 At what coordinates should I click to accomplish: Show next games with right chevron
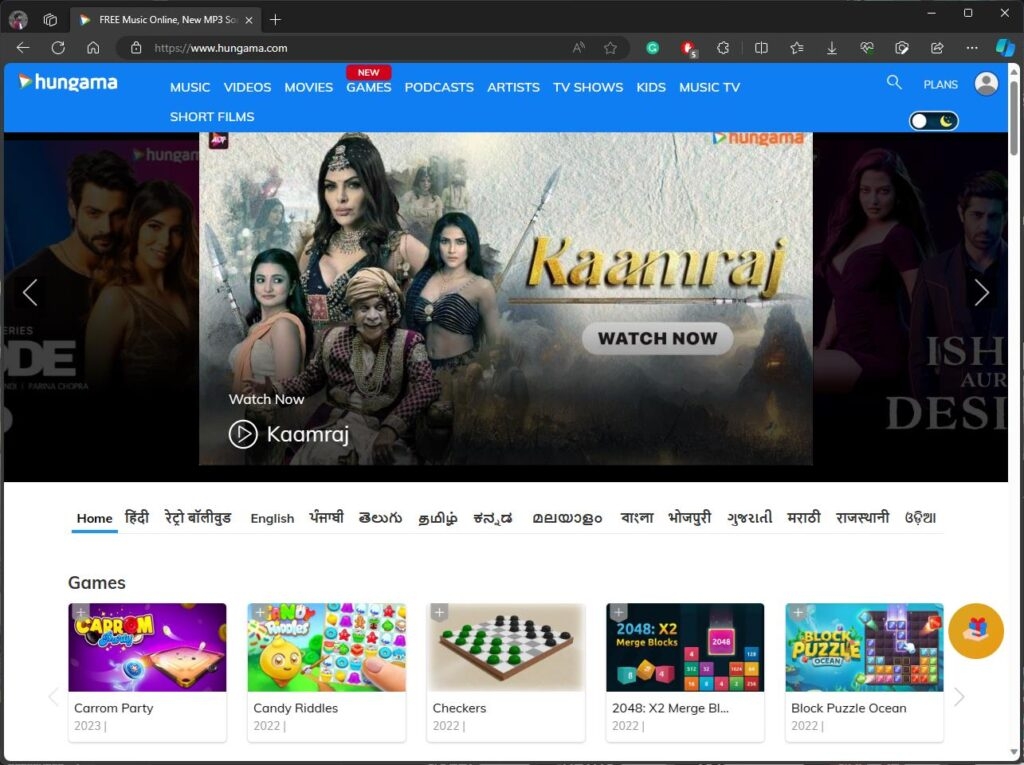tap(959, 697)
